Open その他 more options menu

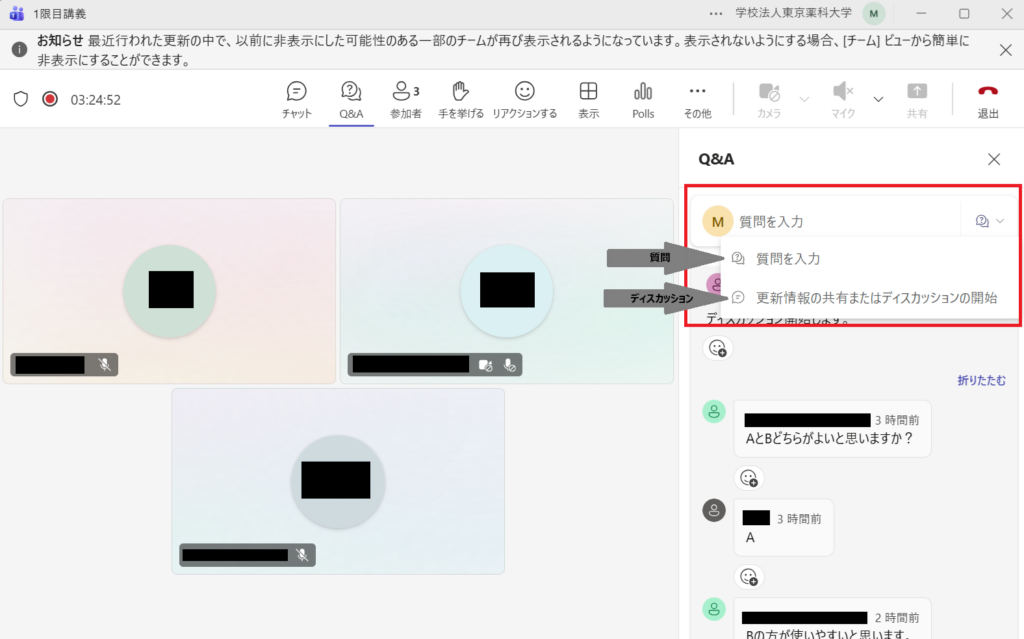point(697,100)
